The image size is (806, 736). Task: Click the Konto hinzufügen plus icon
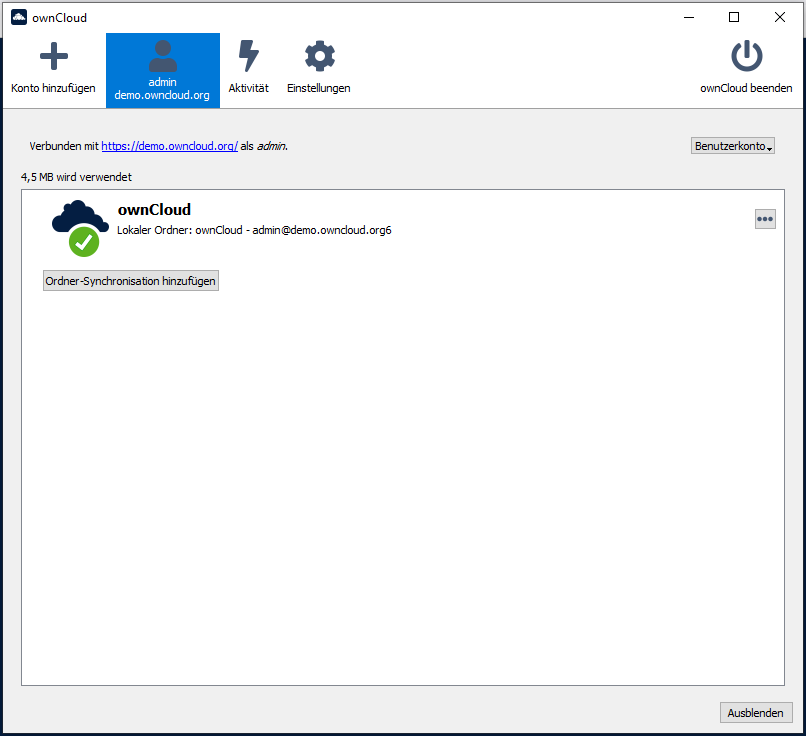[53, 57]
